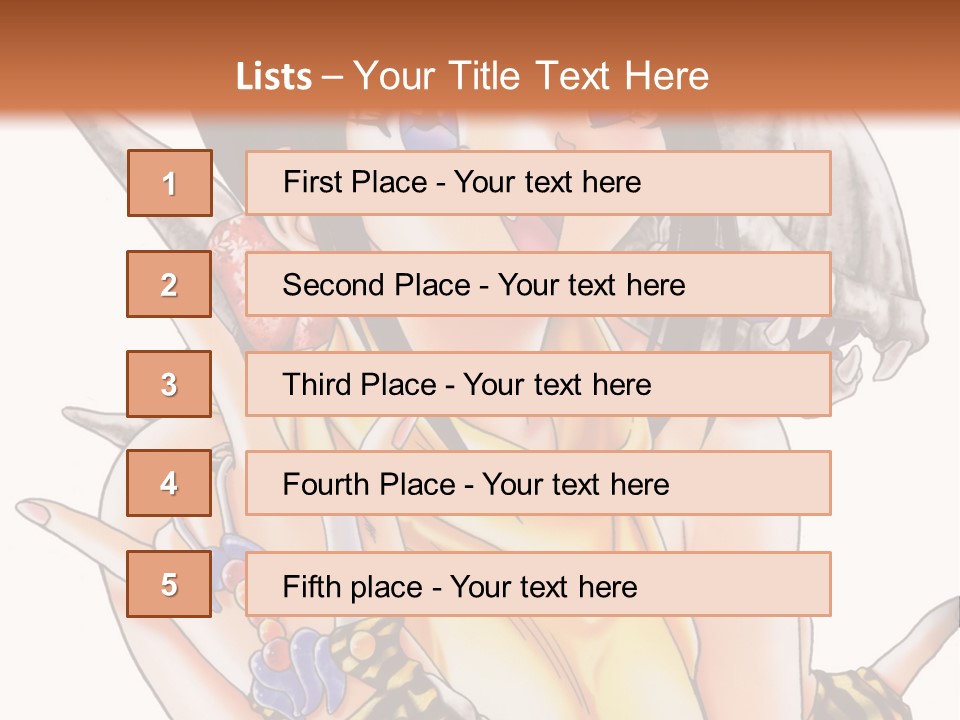960x720 pixels.
Task: Click 'Your Title Text Here' title text
Action: (531, 77)
